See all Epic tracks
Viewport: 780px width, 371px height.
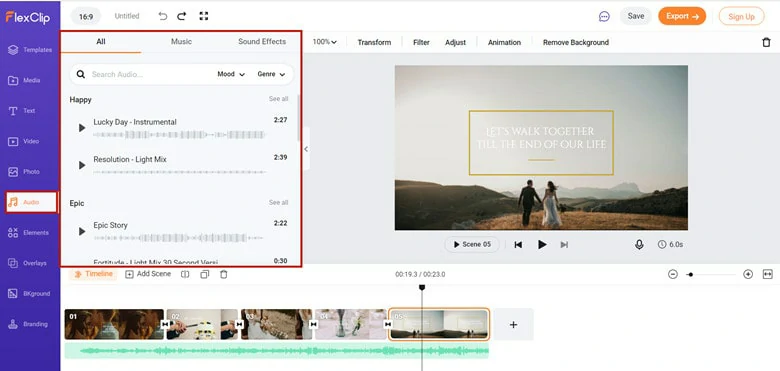(279, 202)
